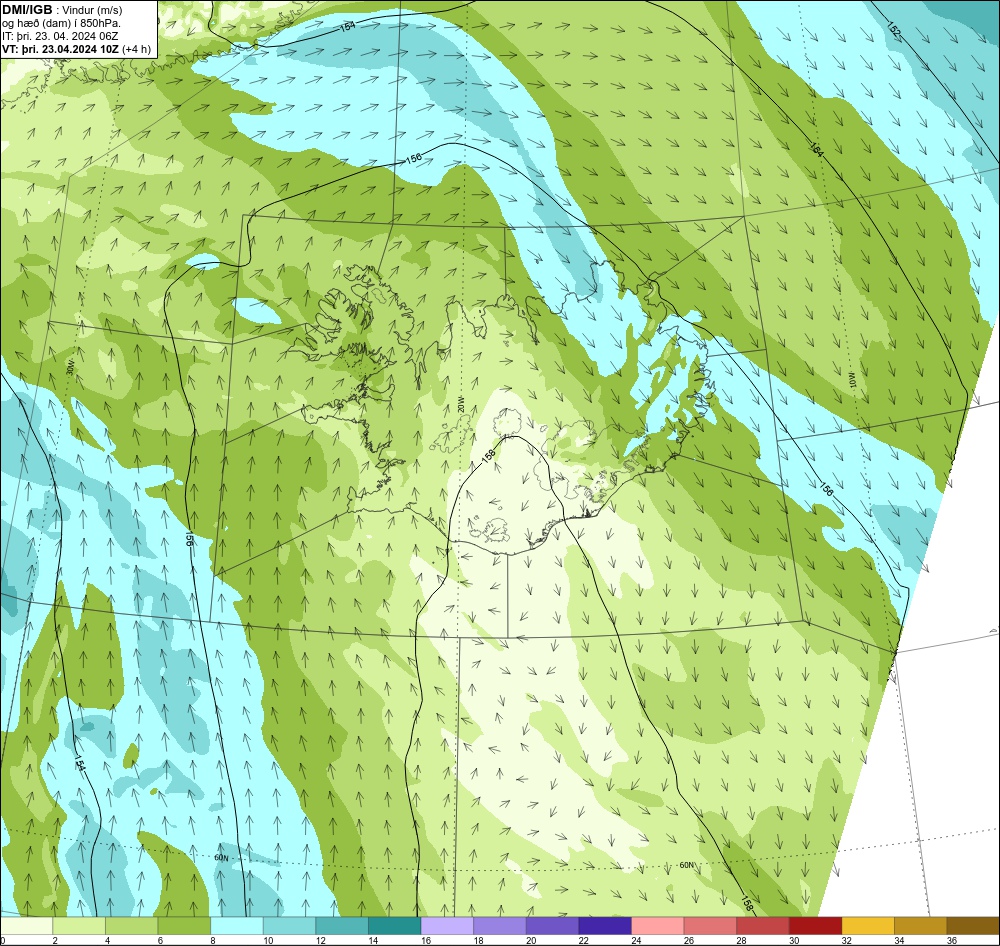Click the palest legend swatch below 2 m/s
This screenshot has height=946, width=1000.
(x=26, y=926)
